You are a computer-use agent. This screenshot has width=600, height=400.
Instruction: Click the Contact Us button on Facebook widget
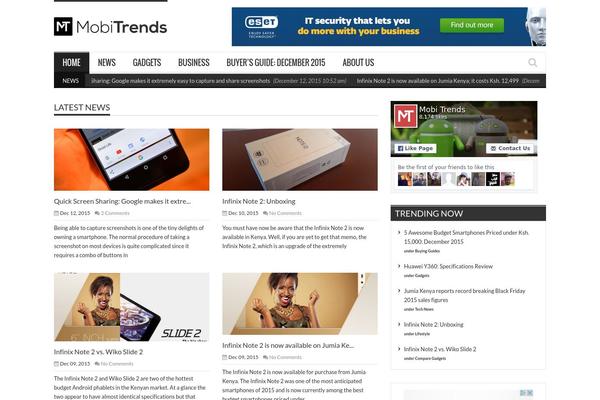tap(510, 148)
